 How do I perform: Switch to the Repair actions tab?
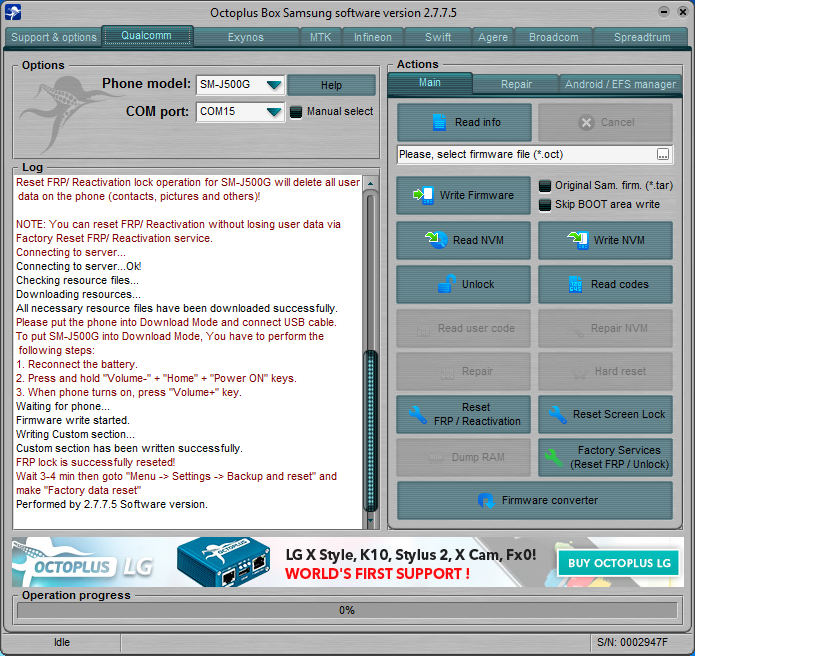pyautogui.click(x=516, y=84)
